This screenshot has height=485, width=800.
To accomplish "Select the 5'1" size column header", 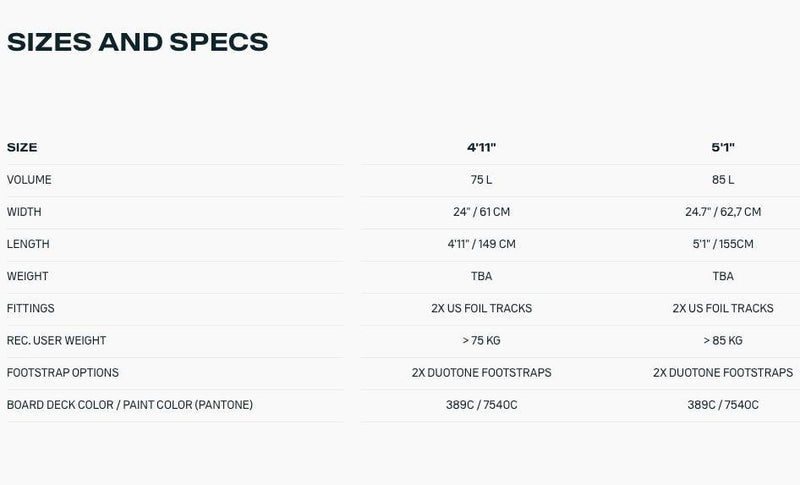I will (723, 148).
